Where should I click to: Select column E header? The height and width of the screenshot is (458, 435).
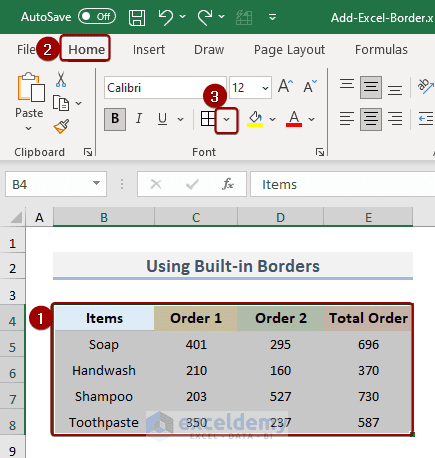coord(368,218)
